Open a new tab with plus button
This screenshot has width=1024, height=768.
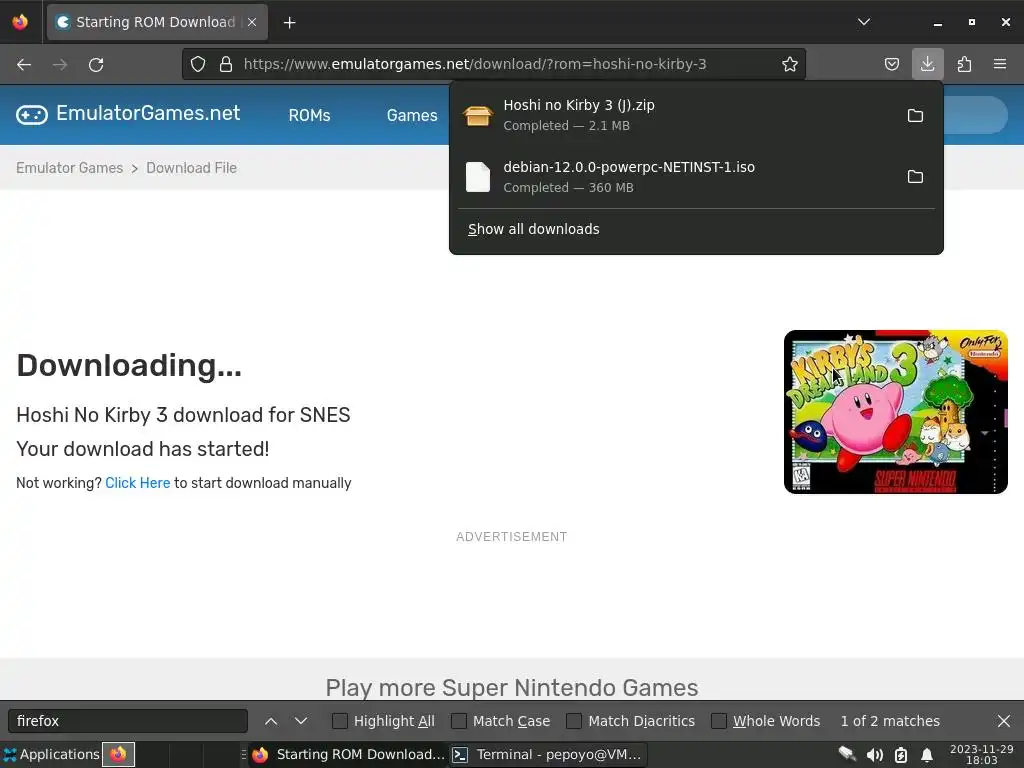[289, 23]
